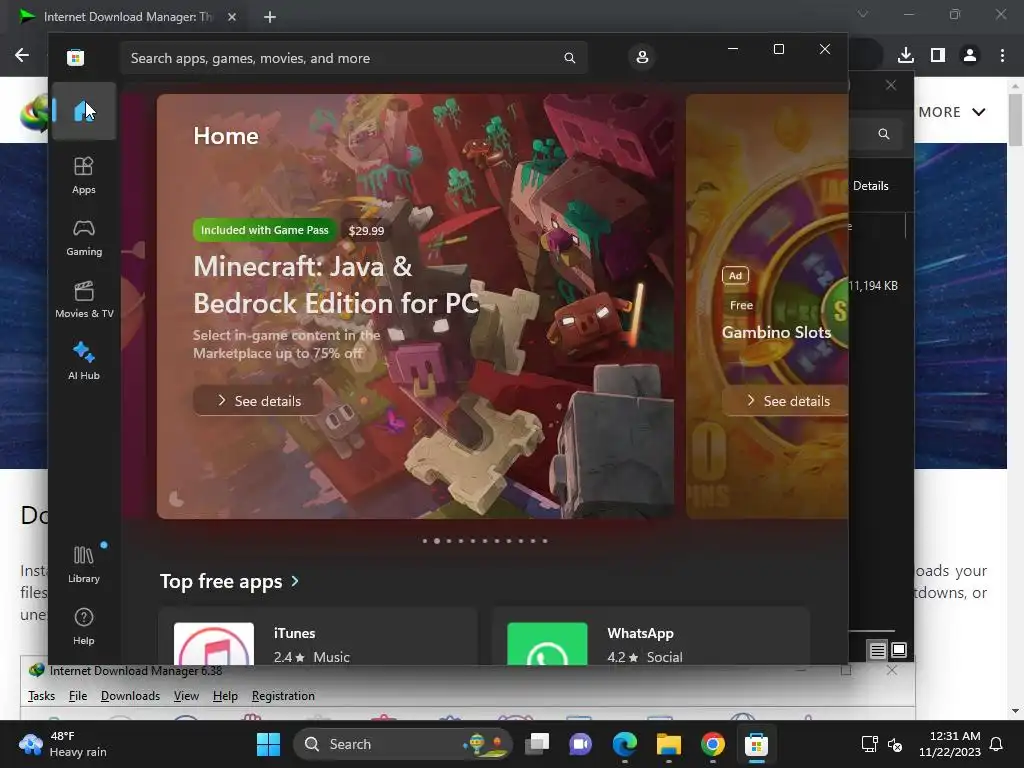1024x768 pixels.
Task: Open the Registration menu in Internet Download Manager
Action: (283, 696)
